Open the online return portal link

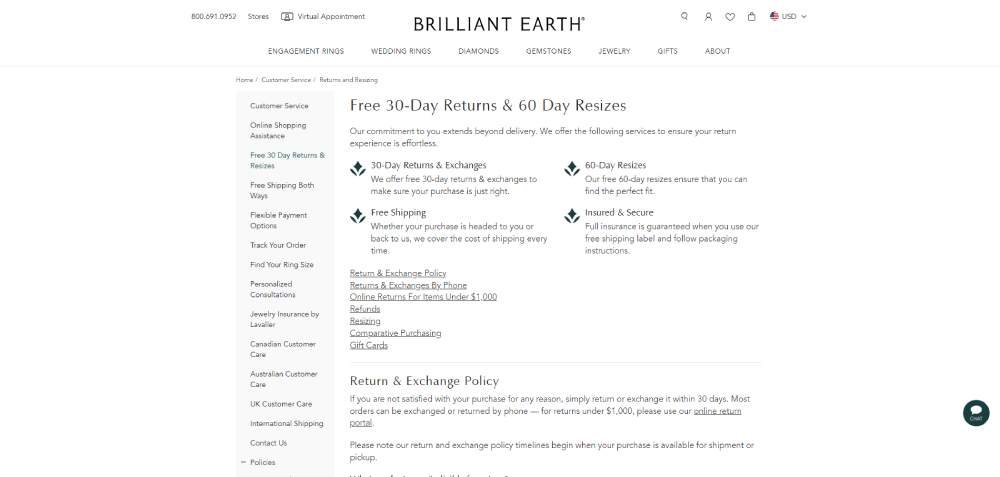717,411
